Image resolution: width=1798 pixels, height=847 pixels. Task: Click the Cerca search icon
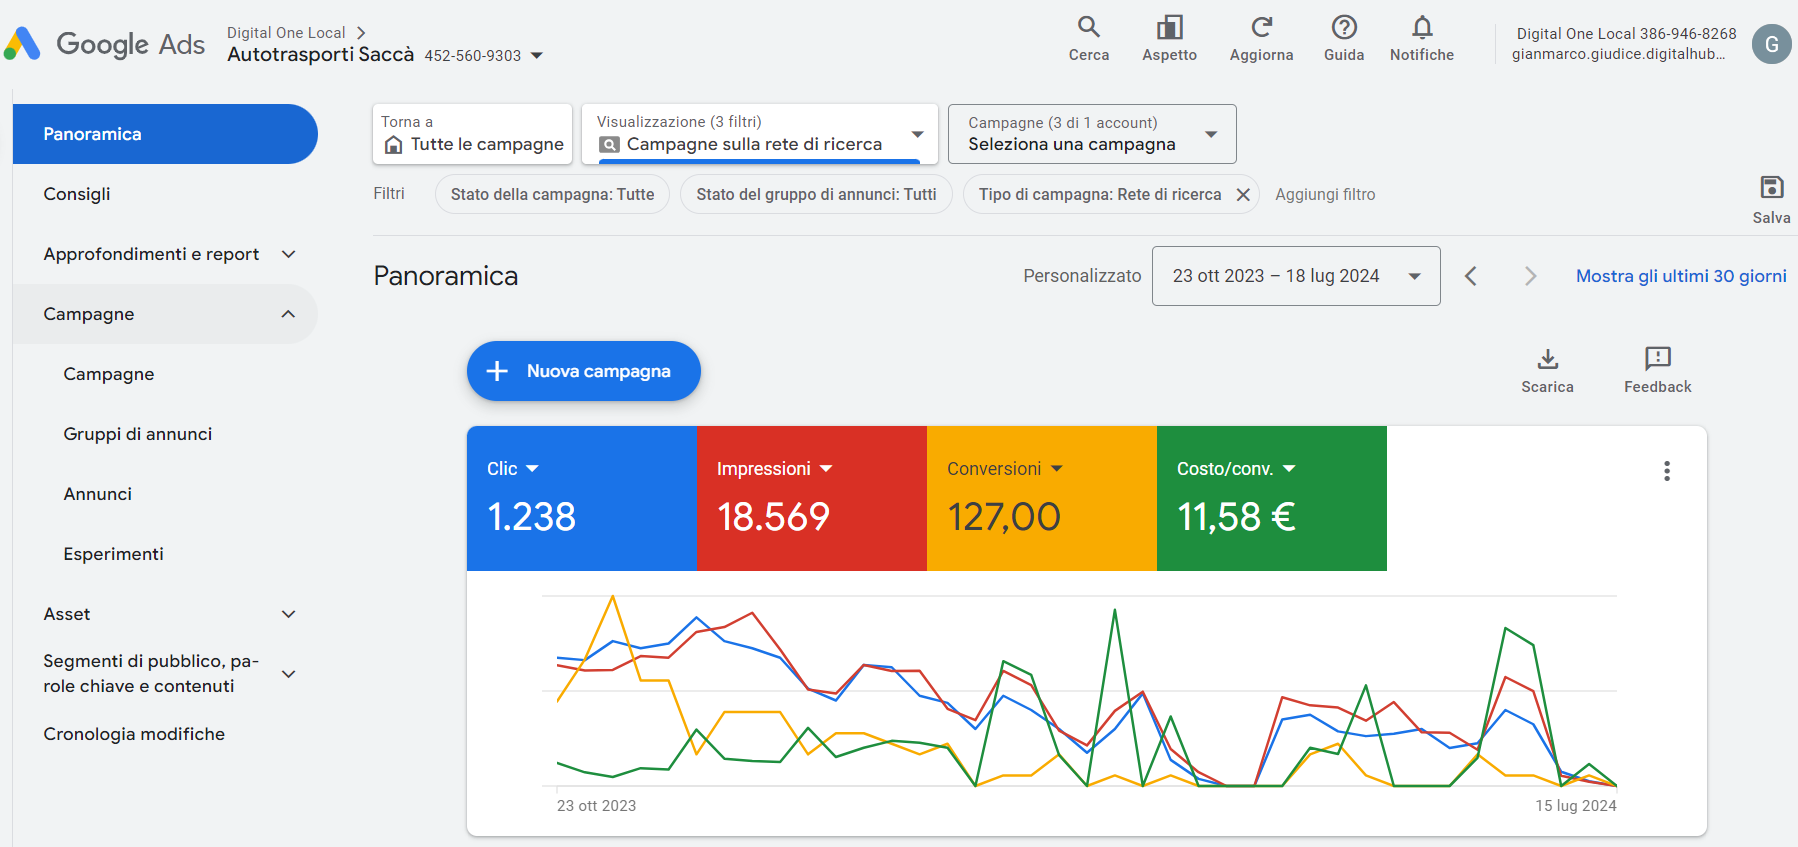(1088, 28)
